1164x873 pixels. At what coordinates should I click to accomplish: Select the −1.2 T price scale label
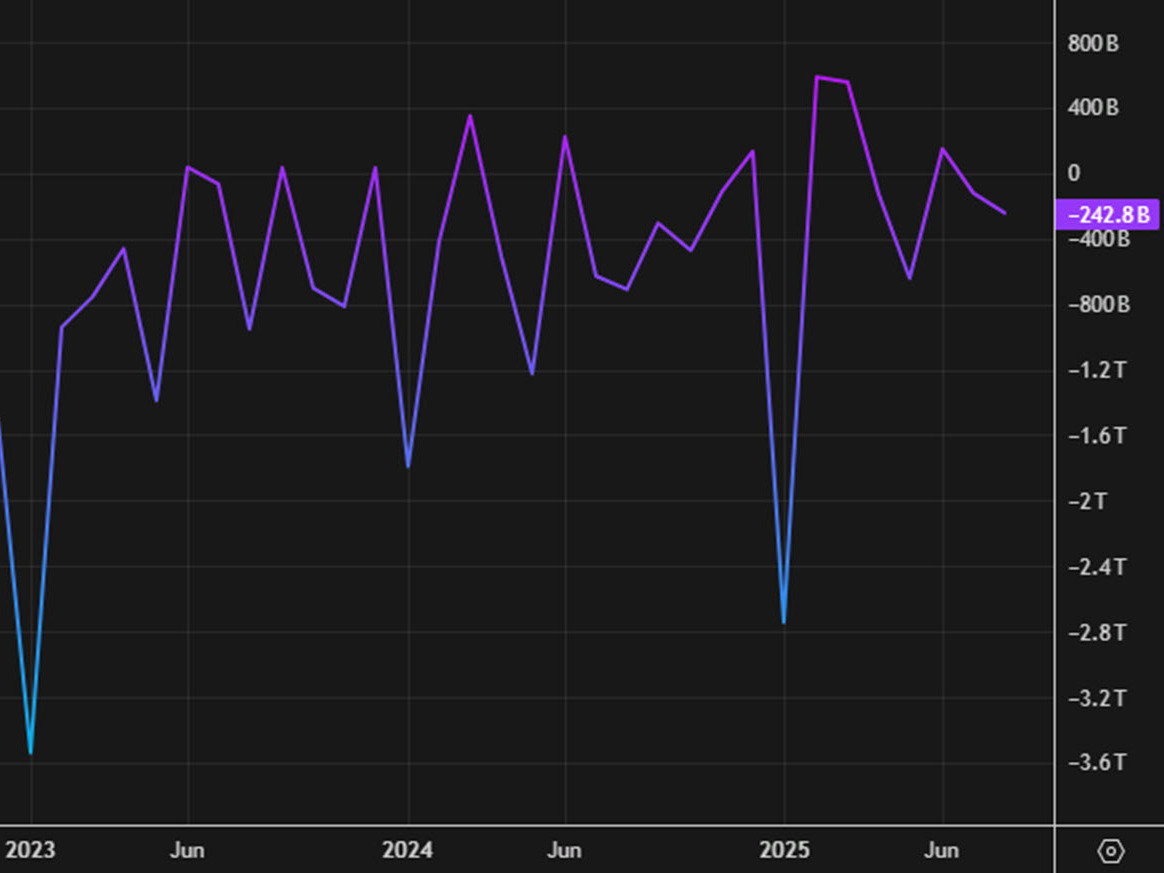coord(1097,371)
